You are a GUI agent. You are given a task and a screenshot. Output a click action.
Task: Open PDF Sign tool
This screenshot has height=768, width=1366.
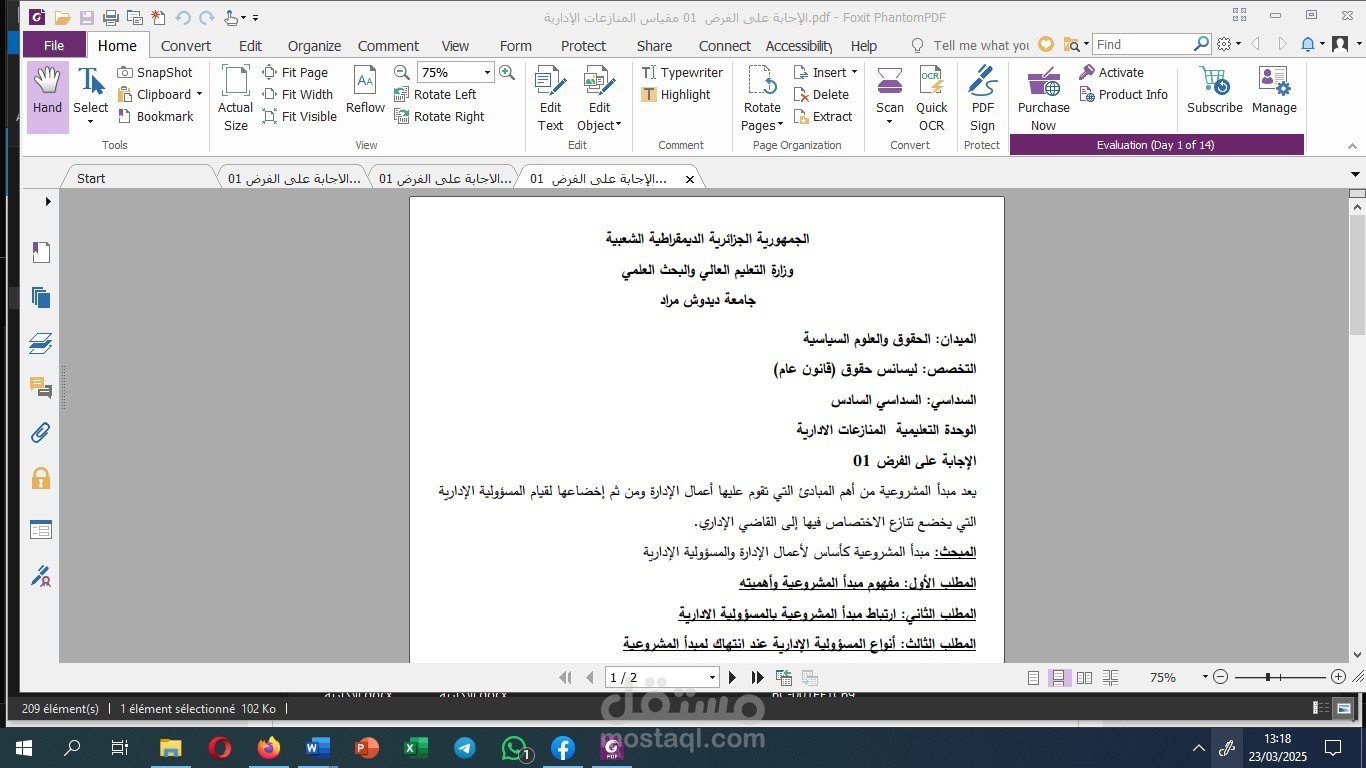(982, 97)
